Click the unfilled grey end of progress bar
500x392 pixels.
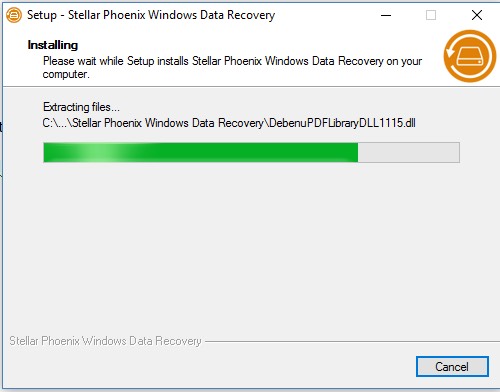[409, 152]
